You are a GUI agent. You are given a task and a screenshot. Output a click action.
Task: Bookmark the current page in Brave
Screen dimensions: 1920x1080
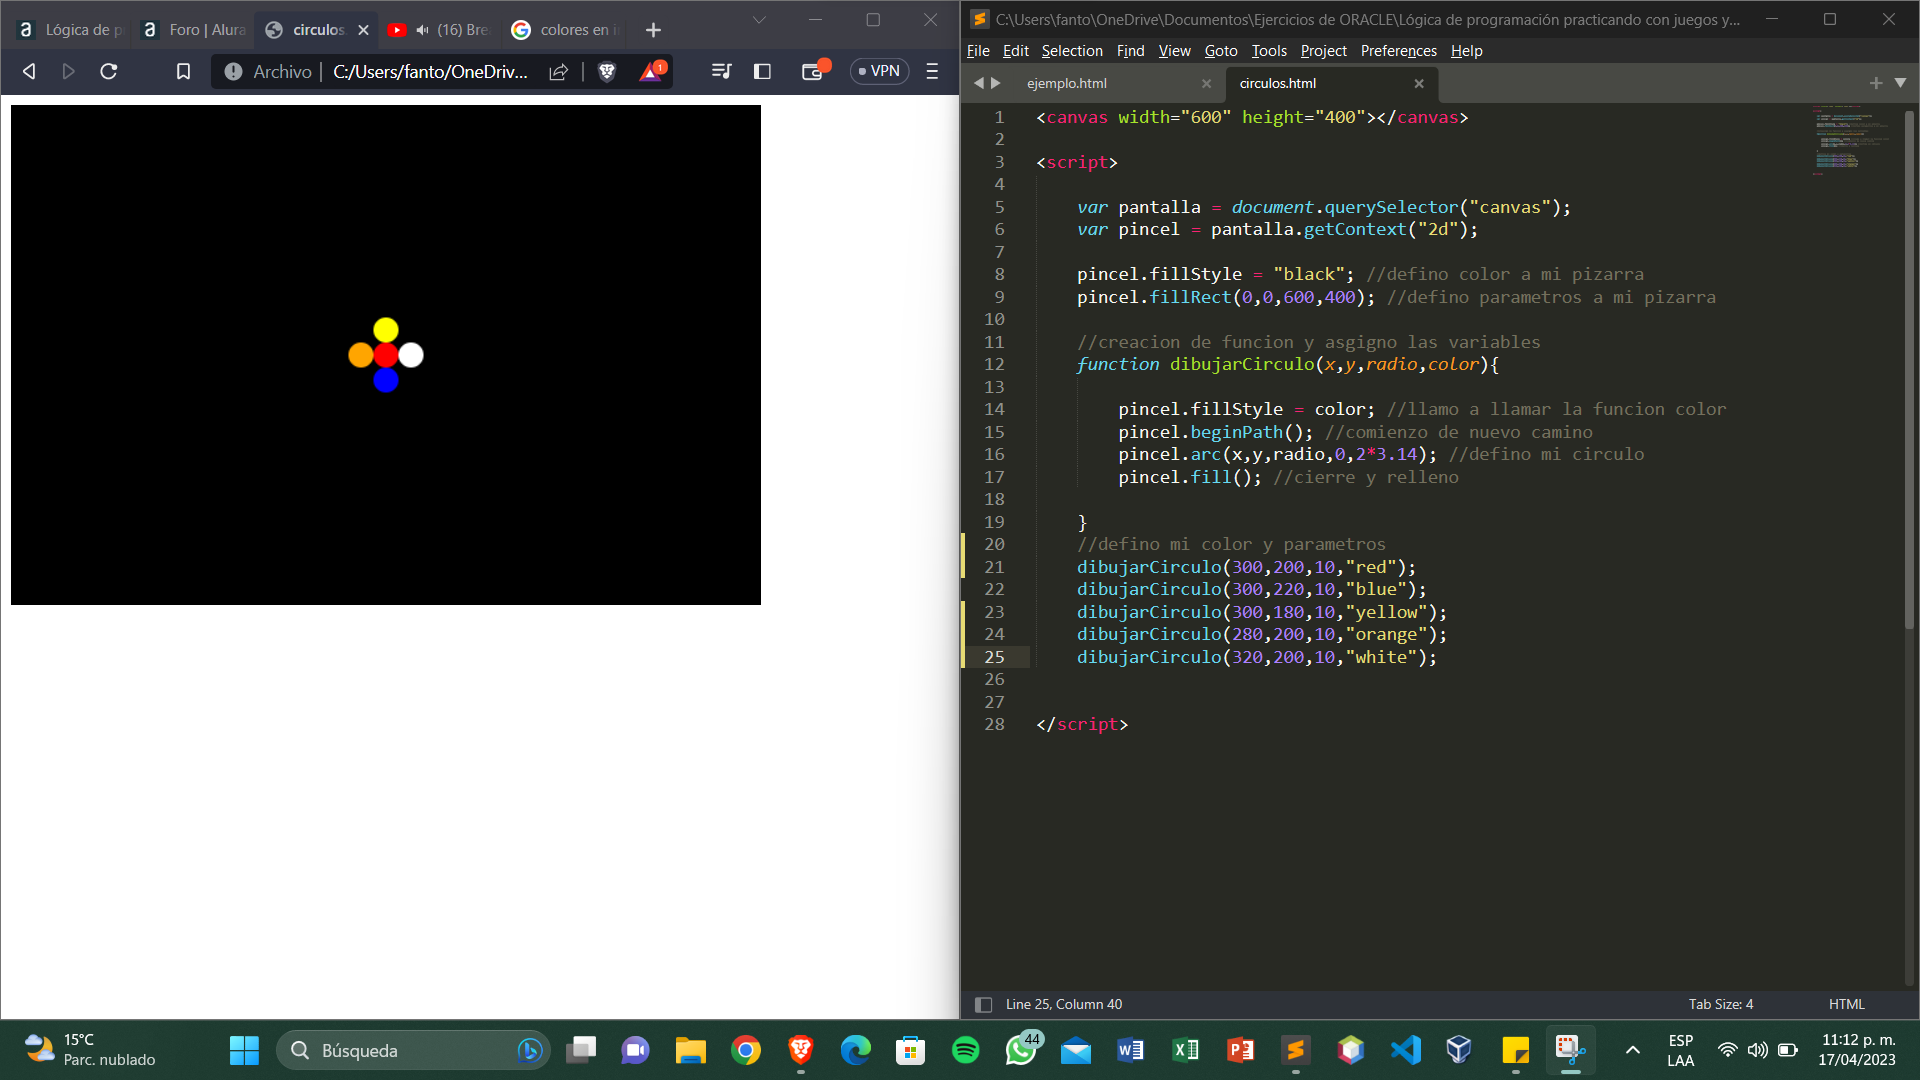point(183,71)
